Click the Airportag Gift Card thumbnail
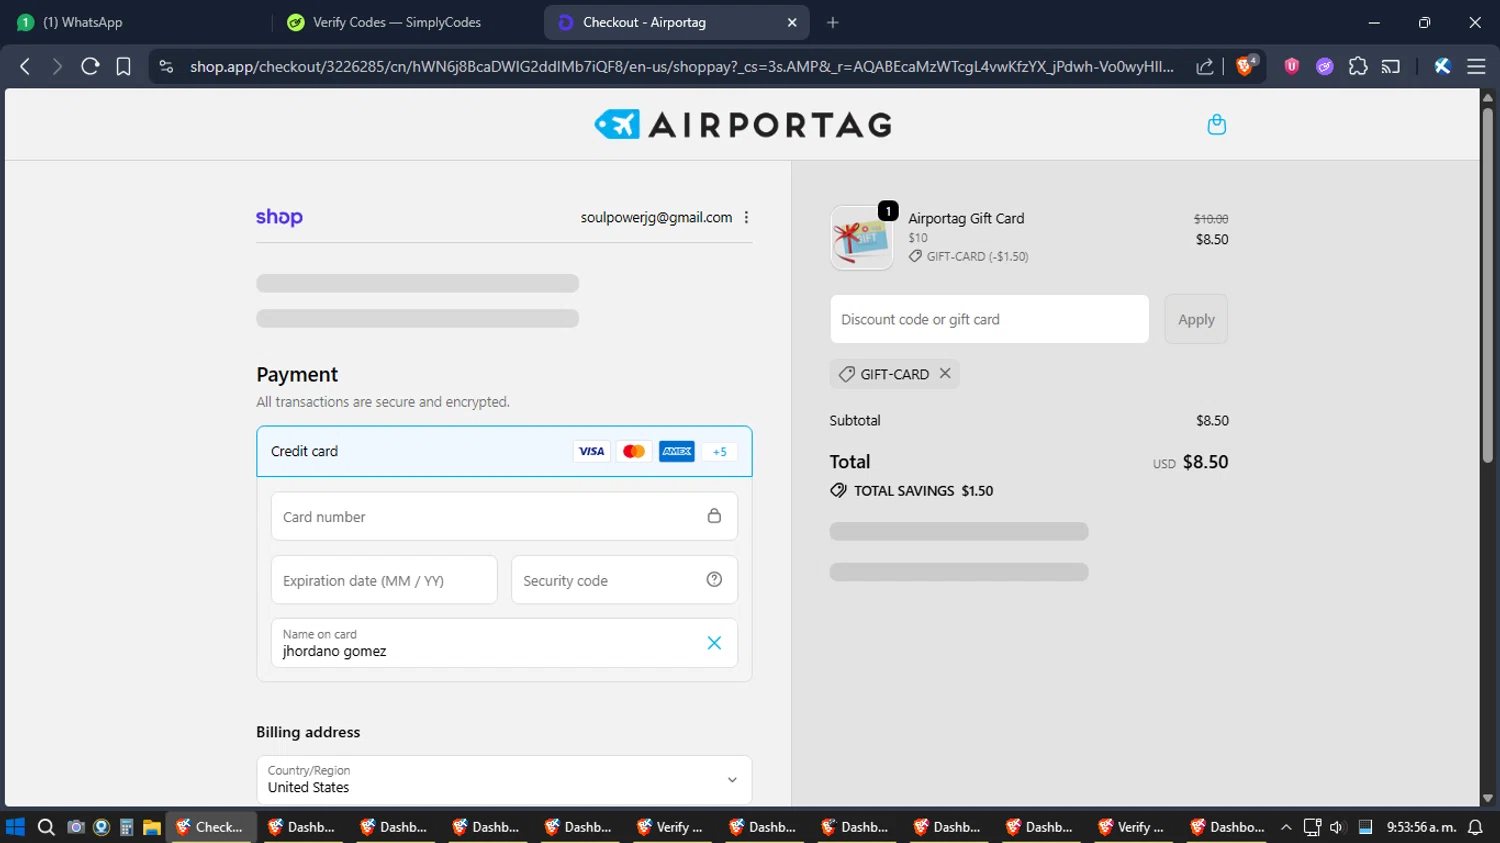This screenshot has height=843, width=1500. pyautogui.click(x=861, y=238)
